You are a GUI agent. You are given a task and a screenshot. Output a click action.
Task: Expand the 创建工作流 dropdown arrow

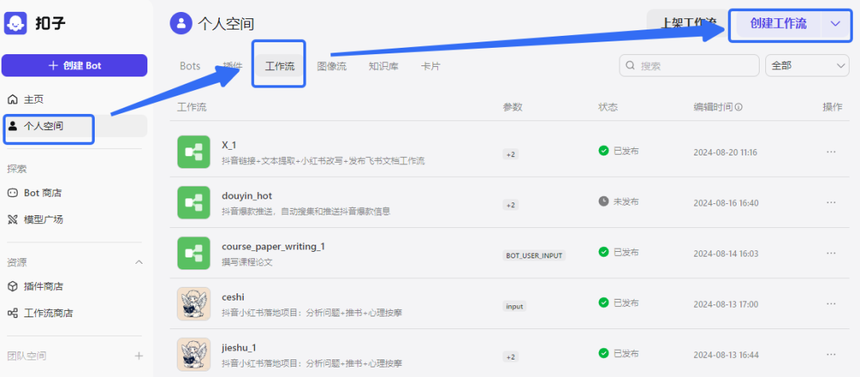(x=835, y=24)
